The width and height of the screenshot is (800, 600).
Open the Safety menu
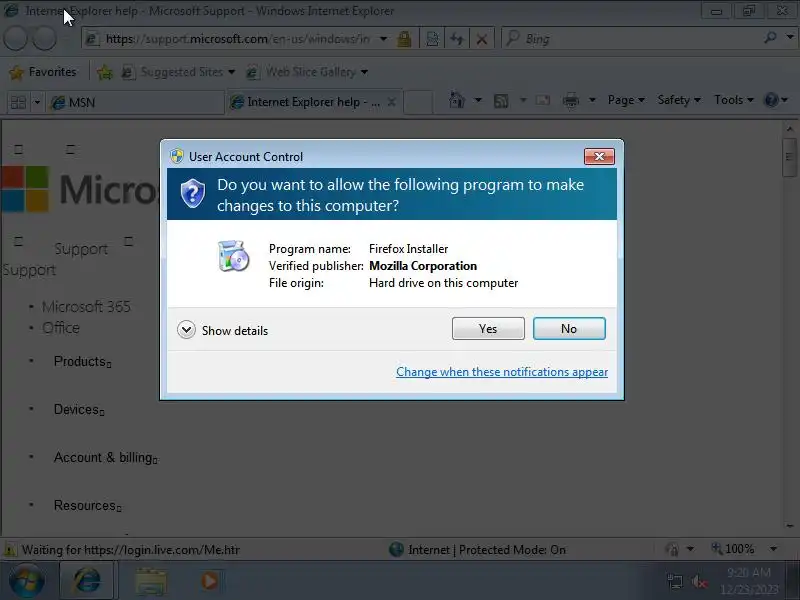(679, 100)
